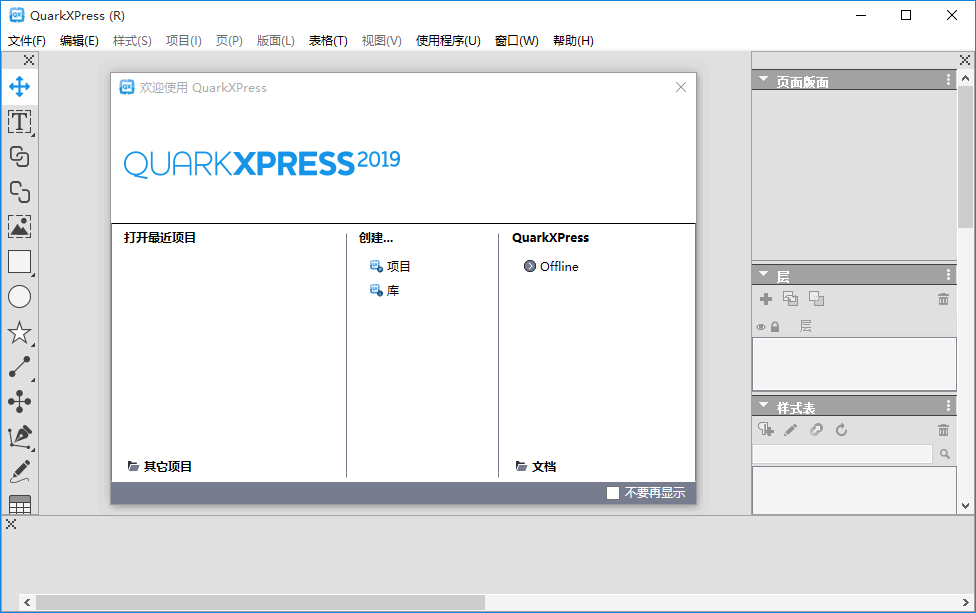Click horizontal scrollbar left arrow
The image size is (976, 613).
tap(27, 602)
